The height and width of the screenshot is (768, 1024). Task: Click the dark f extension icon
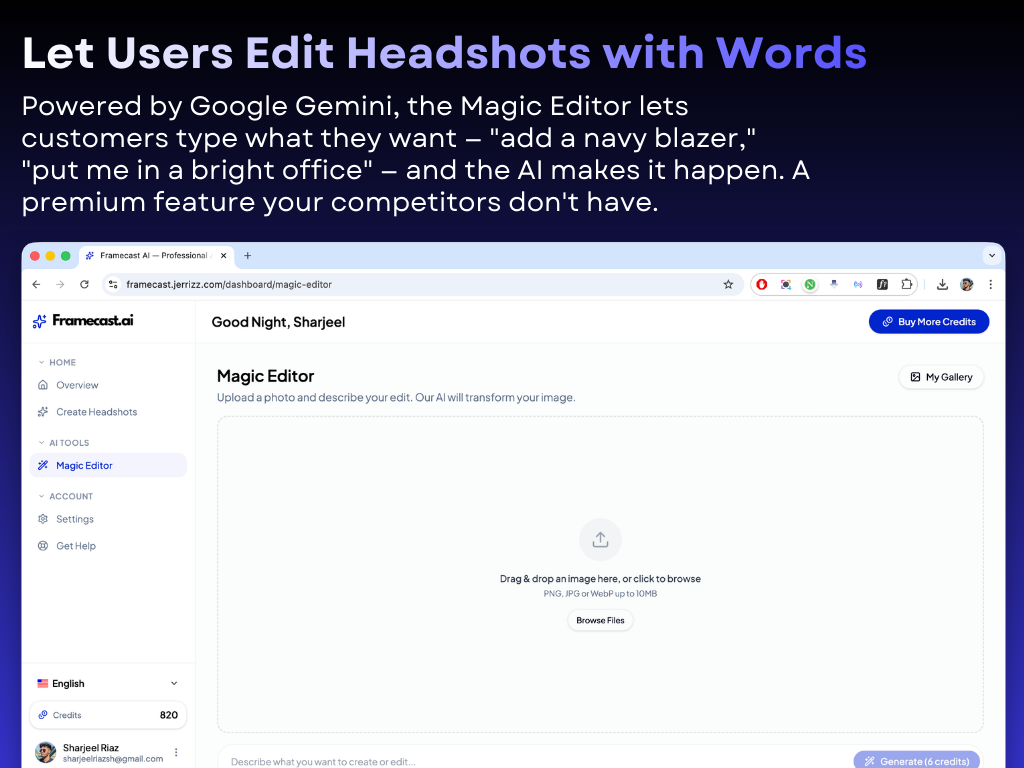pyautogui.click(x=882, y=284)
